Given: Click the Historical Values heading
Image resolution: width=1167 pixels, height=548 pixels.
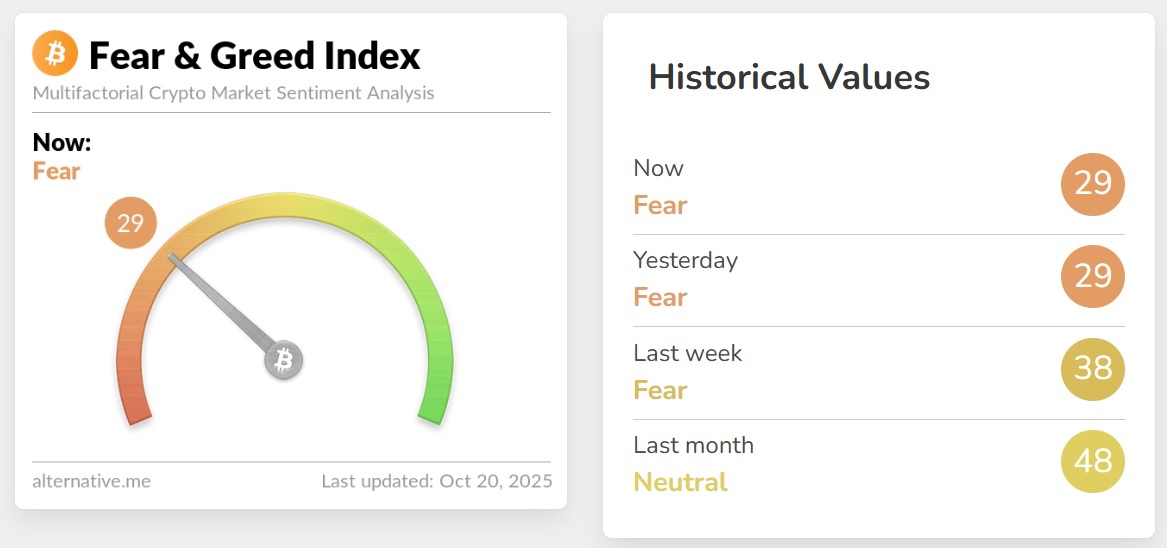Looking at the screenshot, I should point(789,77).
